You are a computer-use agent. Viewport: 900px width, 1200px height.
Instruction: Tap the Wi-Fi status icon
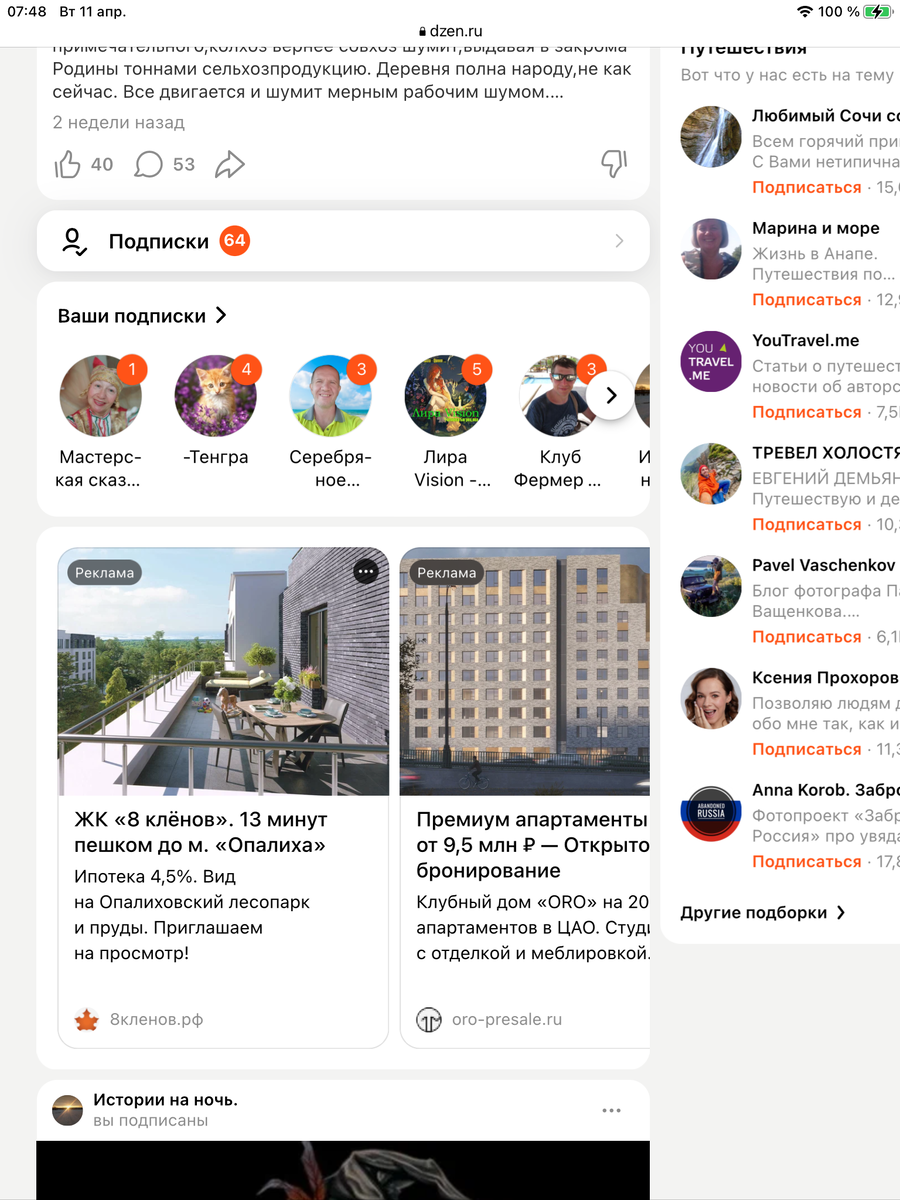805,11
